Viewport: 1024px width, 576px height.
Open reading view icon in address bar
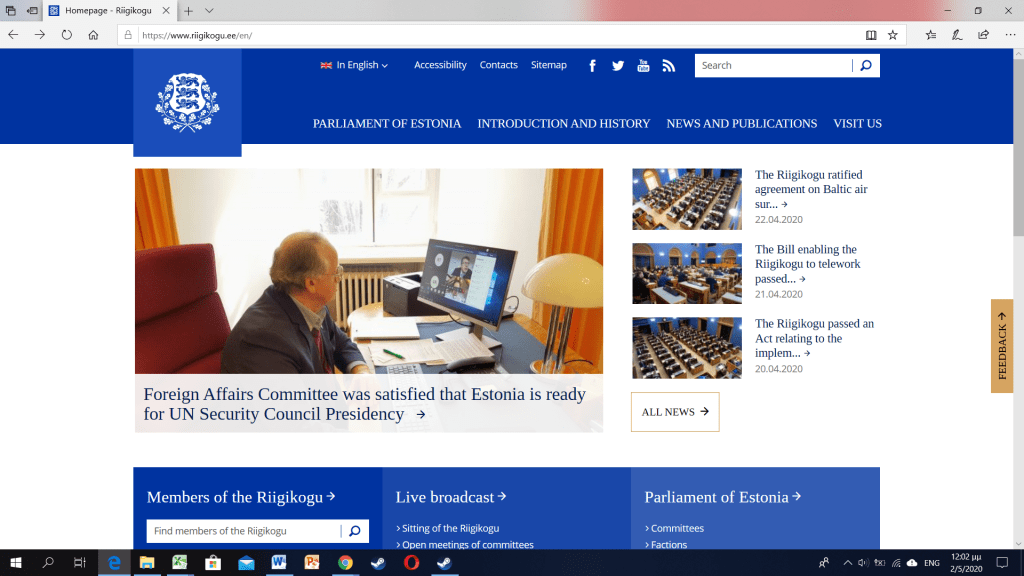point(871,34)
